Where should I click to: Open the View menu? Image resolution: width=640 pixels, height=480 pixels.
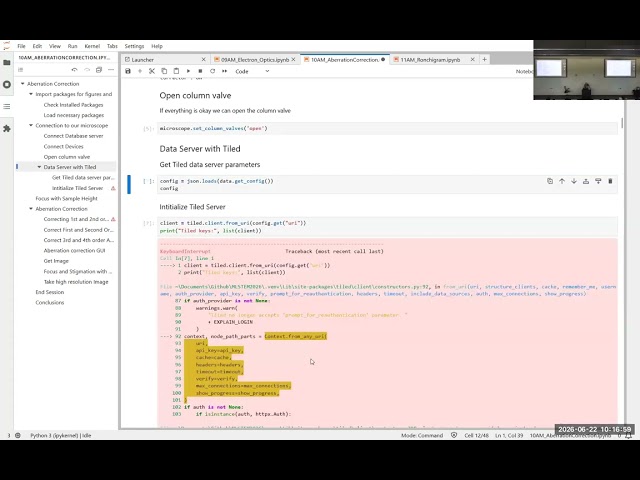click(x=55, y=46)
